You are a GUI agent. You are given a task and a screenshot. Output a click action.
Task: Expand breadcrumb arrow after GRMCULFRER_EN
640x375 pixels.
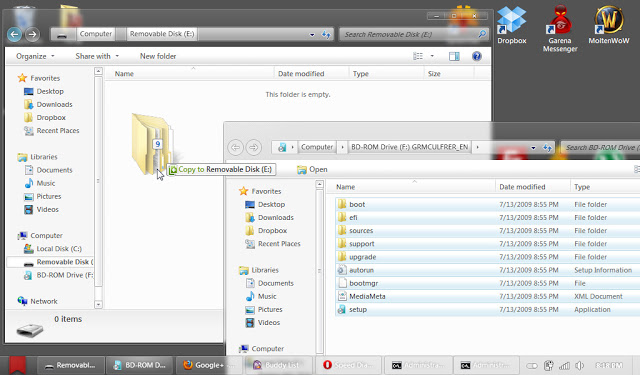click(x=477, y=147)
